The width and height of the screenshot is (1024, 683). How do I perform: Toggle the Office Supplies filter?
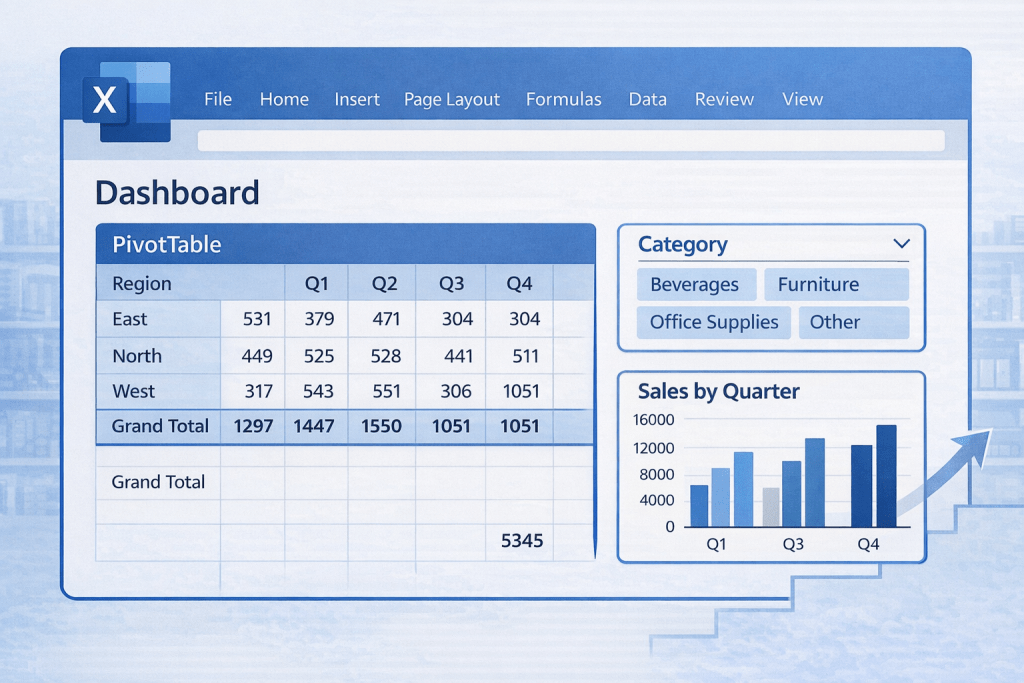coord(713,322)
